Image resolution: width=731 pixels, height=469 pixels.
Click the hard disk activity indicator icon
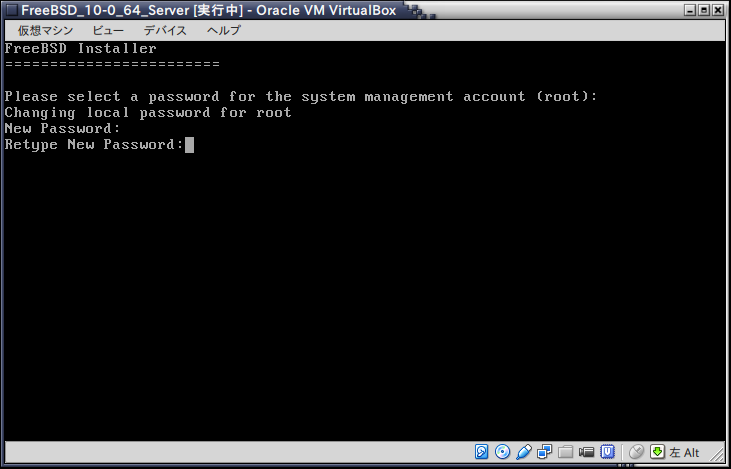point(482,451)
